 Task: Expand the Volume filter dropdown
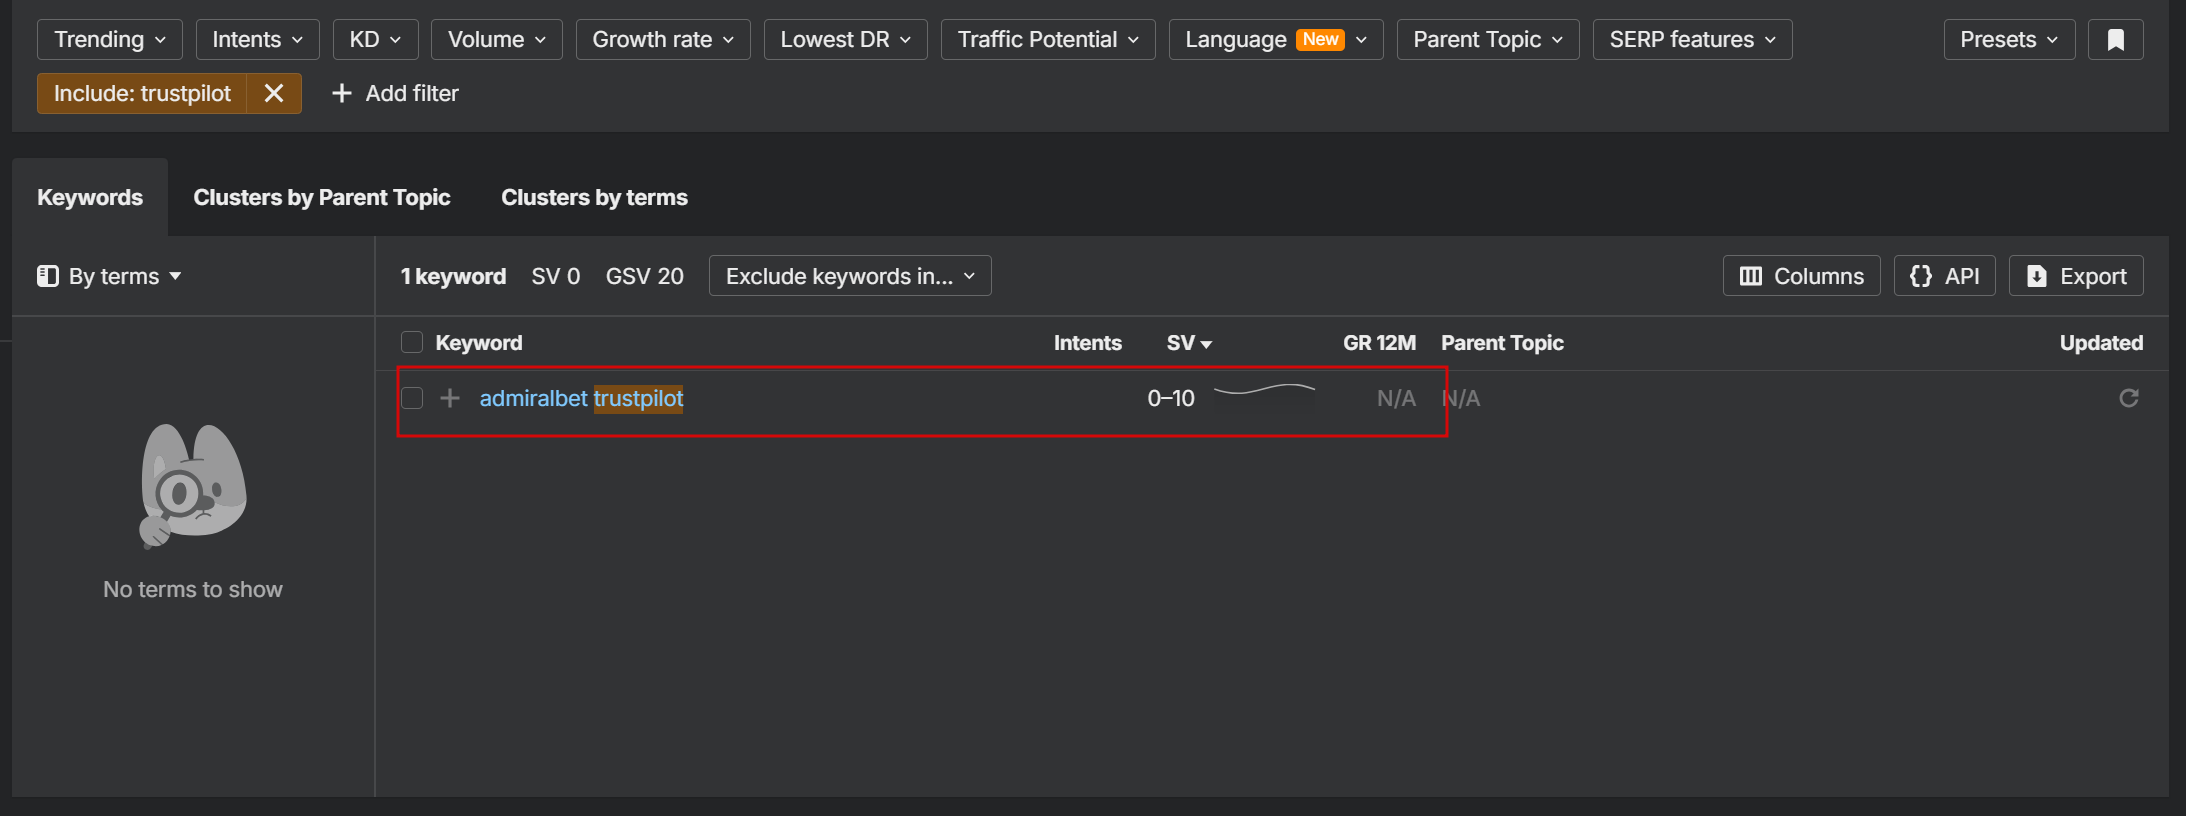[x=496, y=40]
